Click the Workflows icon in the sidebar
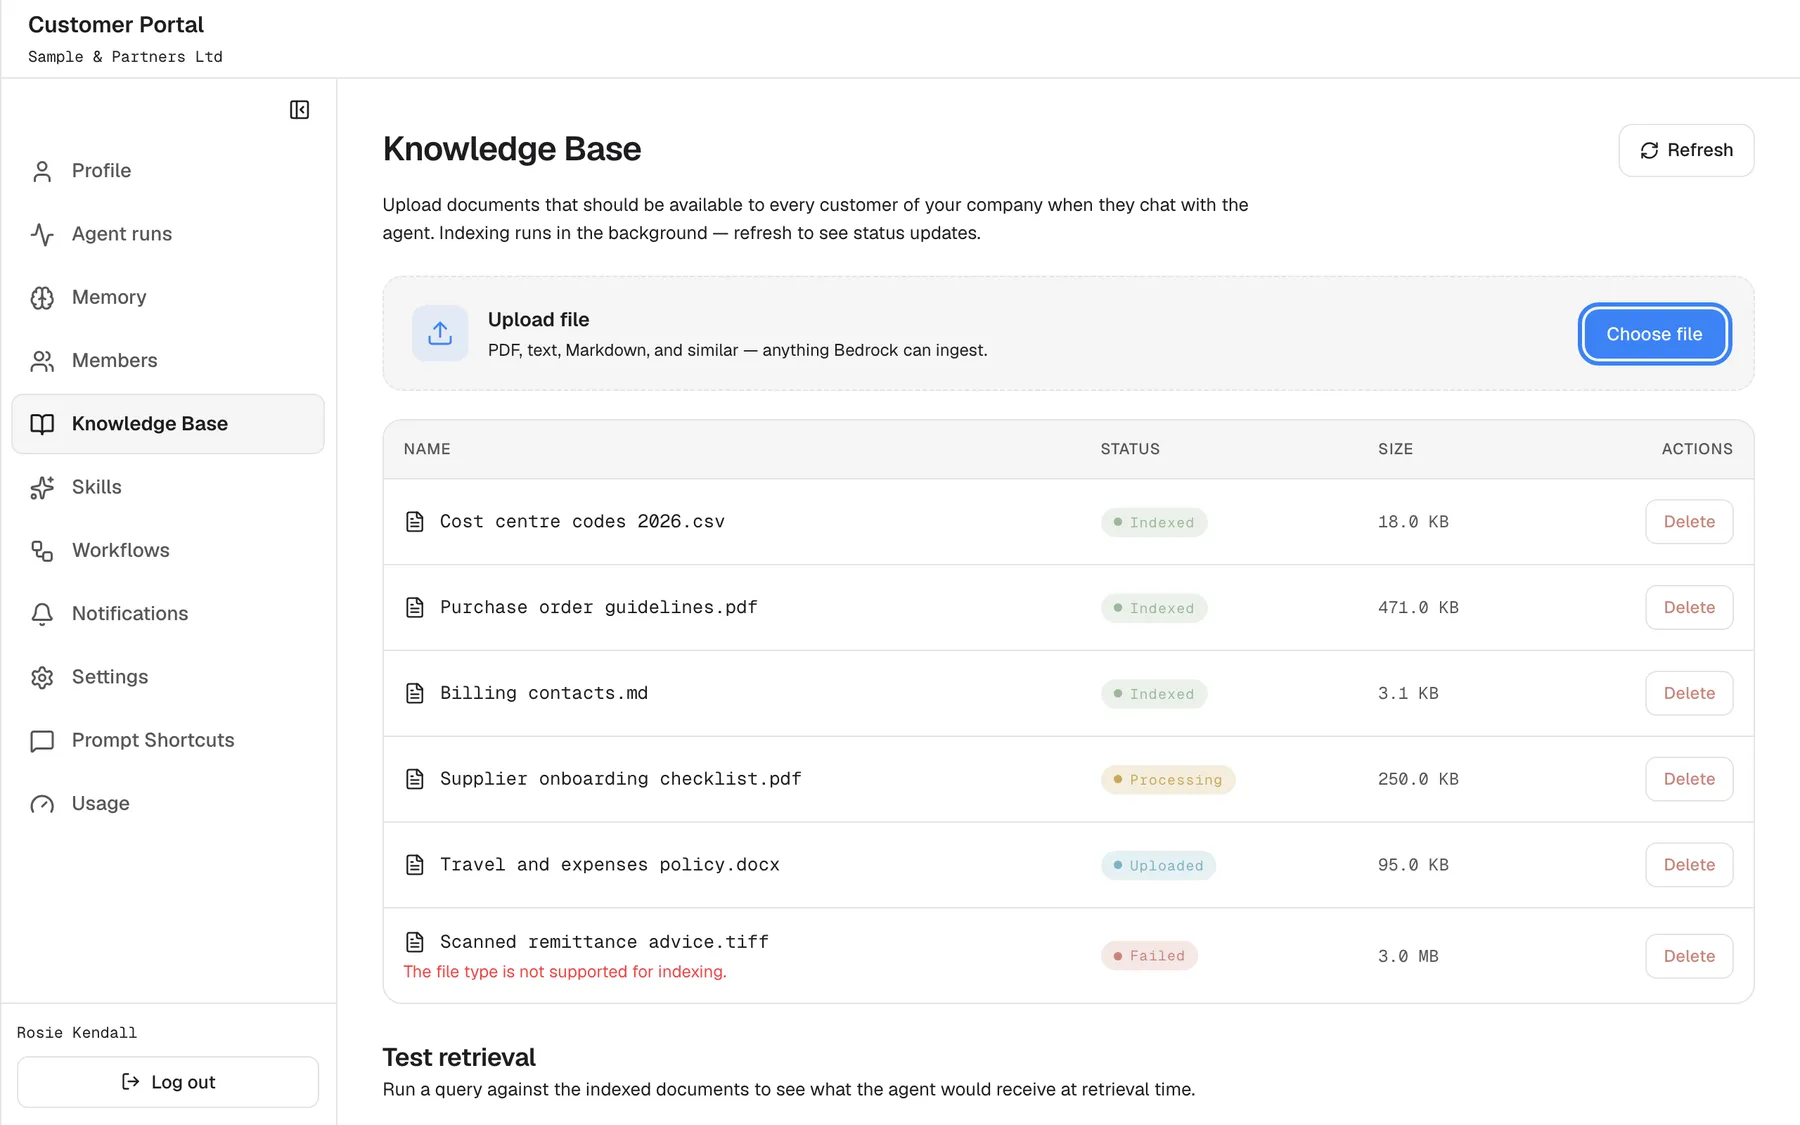This screenshot has width=1800, height=1125. point(42,551)
